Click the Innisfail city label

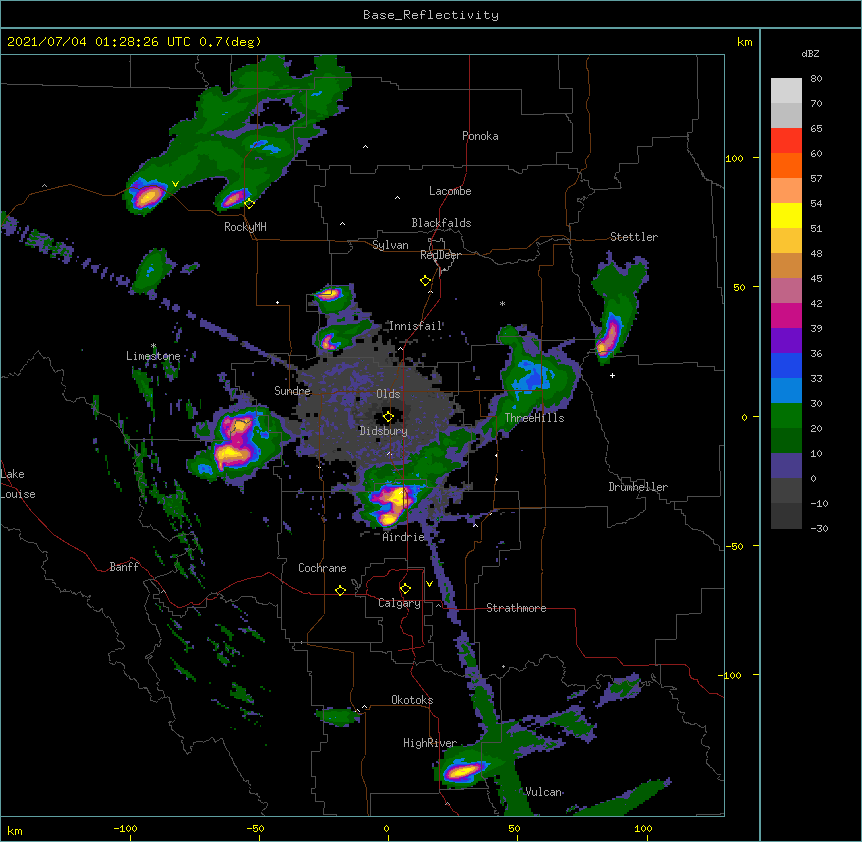click(416, 326)
